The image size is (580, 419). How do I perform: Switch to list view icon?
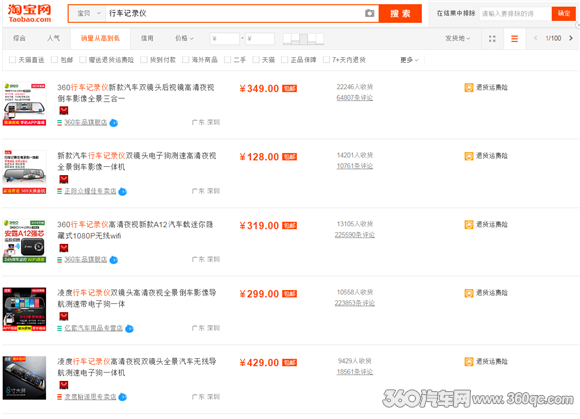click(514, 38)
